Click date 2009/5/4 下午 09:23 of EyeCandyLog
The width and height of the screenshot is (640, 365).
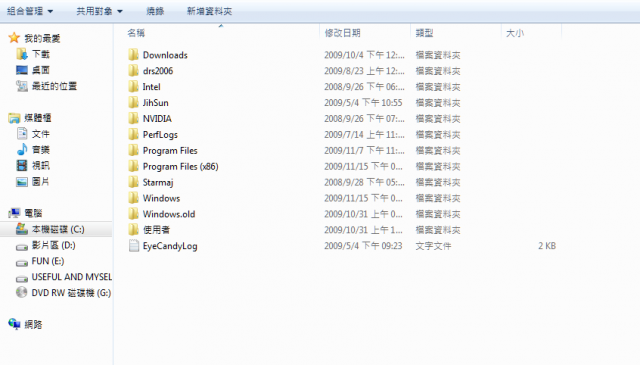[363, 246]
